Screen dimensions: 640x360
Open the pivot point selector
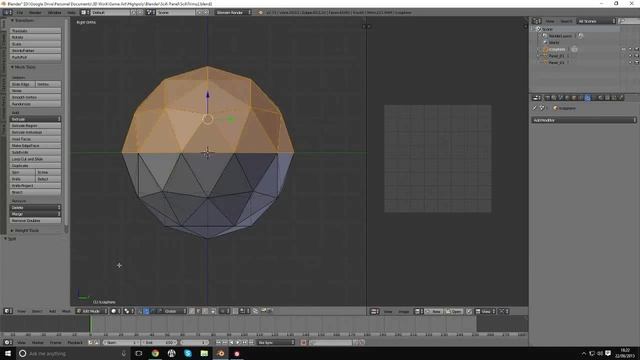[129, 311]
